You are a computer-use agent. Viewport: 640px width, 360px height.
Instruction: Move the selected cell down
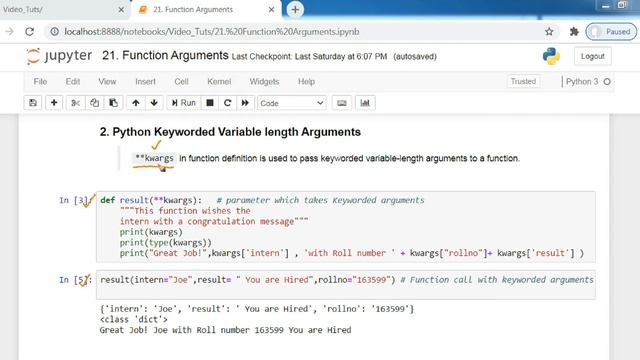pos(154,103)
